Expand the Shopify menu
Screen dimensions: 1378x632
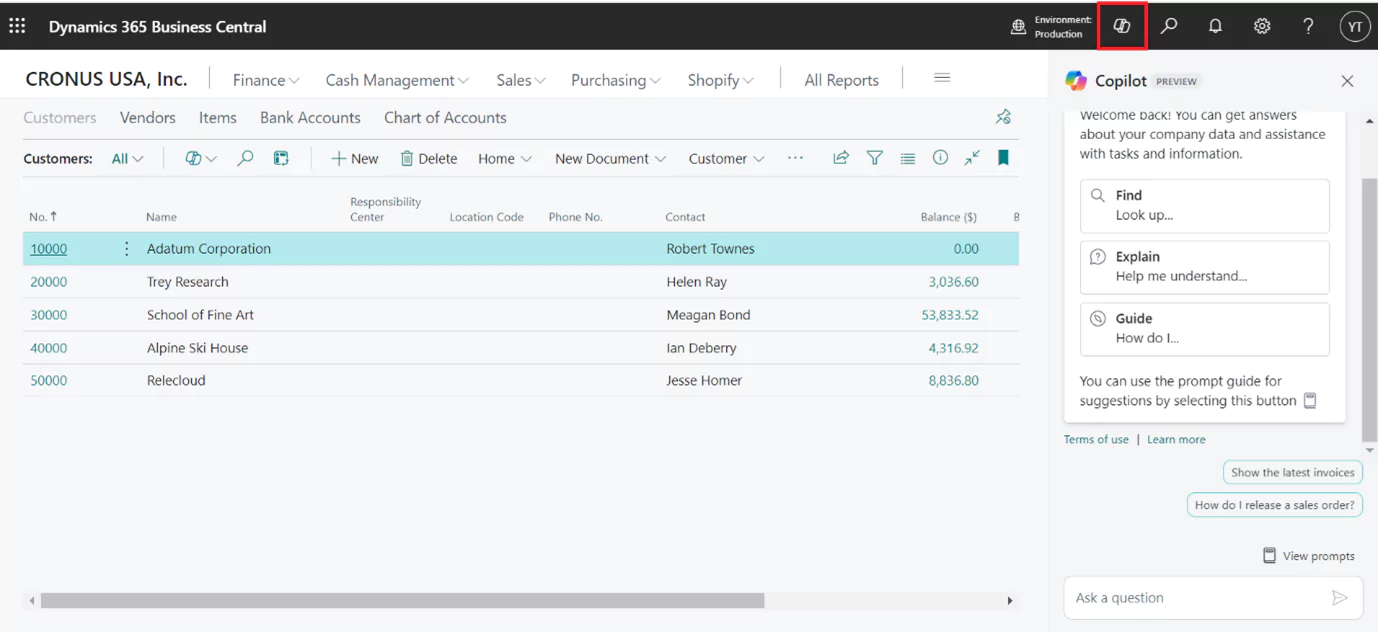pos(720,80)
